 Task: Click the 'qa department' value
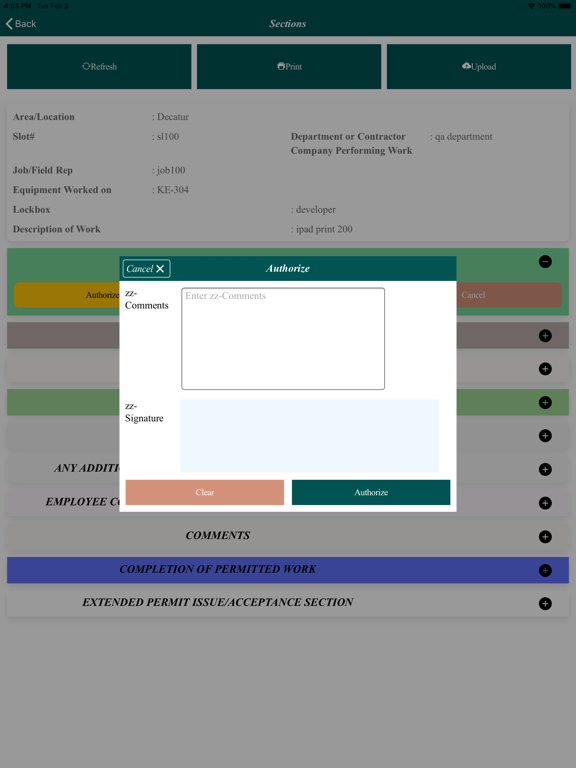point(464,137)
